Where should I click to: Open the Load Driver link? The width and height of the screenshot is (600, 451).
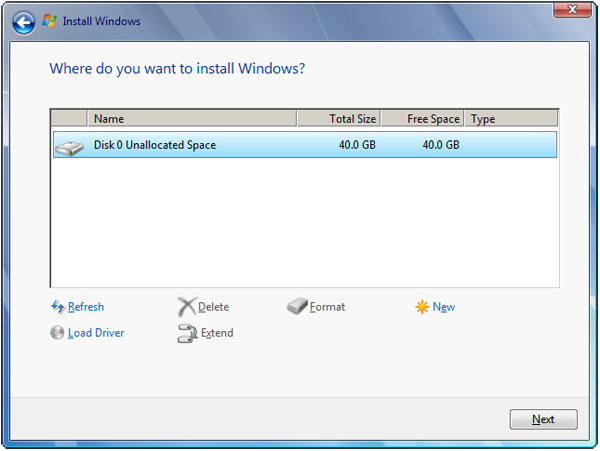(x=96, y=333)
